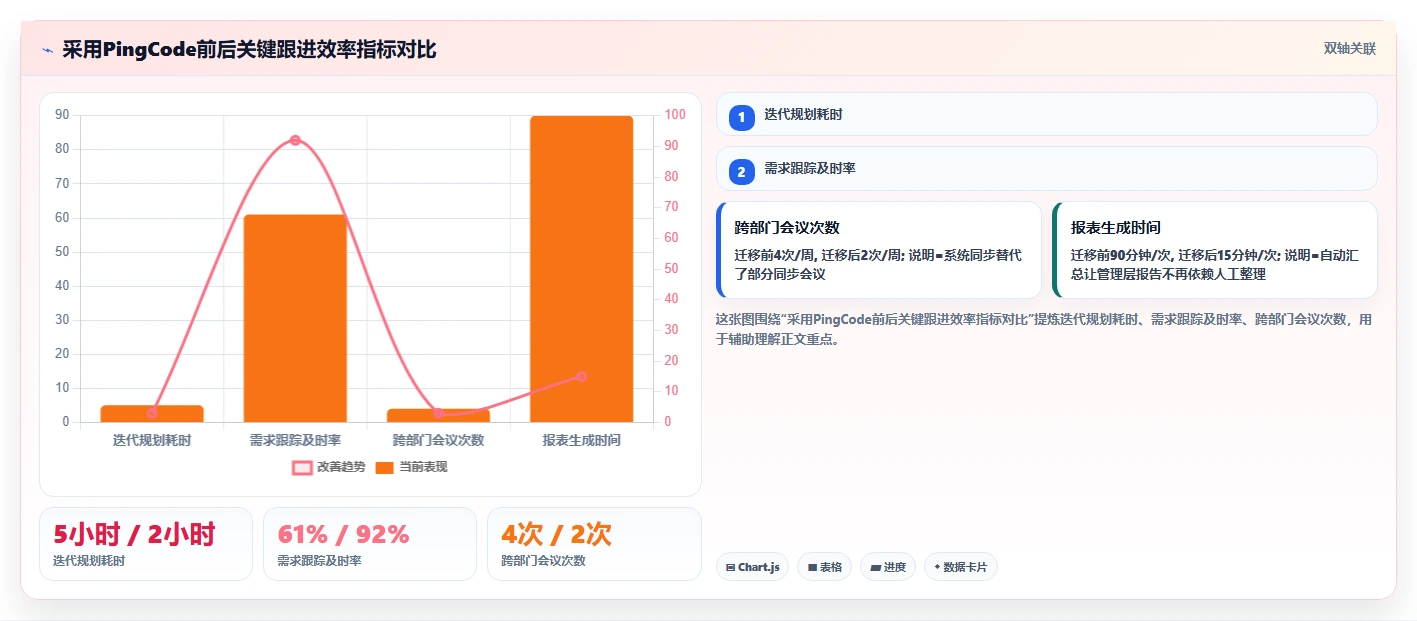
Task: Click the 61% / 92% stat card
Action: [x=370, y=544]
